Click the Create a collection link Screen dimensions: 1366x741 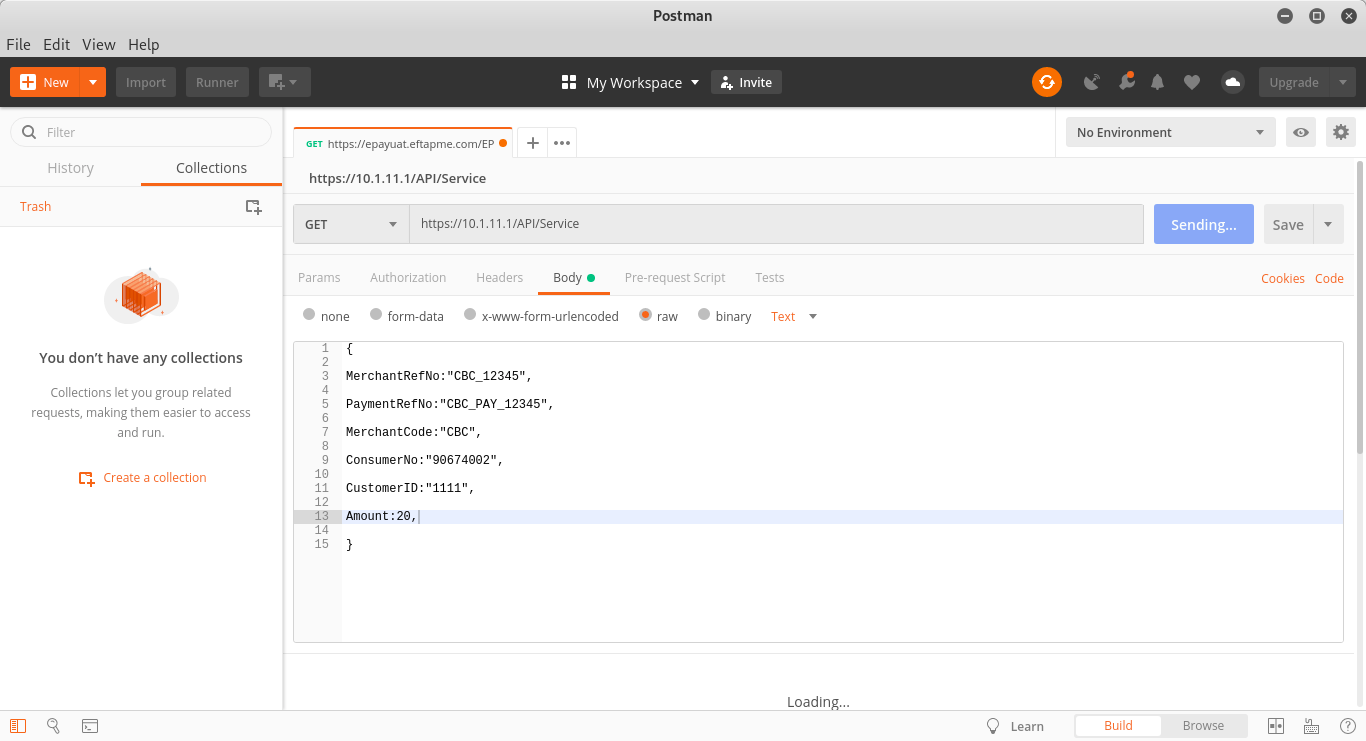click(x=143, y=478)
